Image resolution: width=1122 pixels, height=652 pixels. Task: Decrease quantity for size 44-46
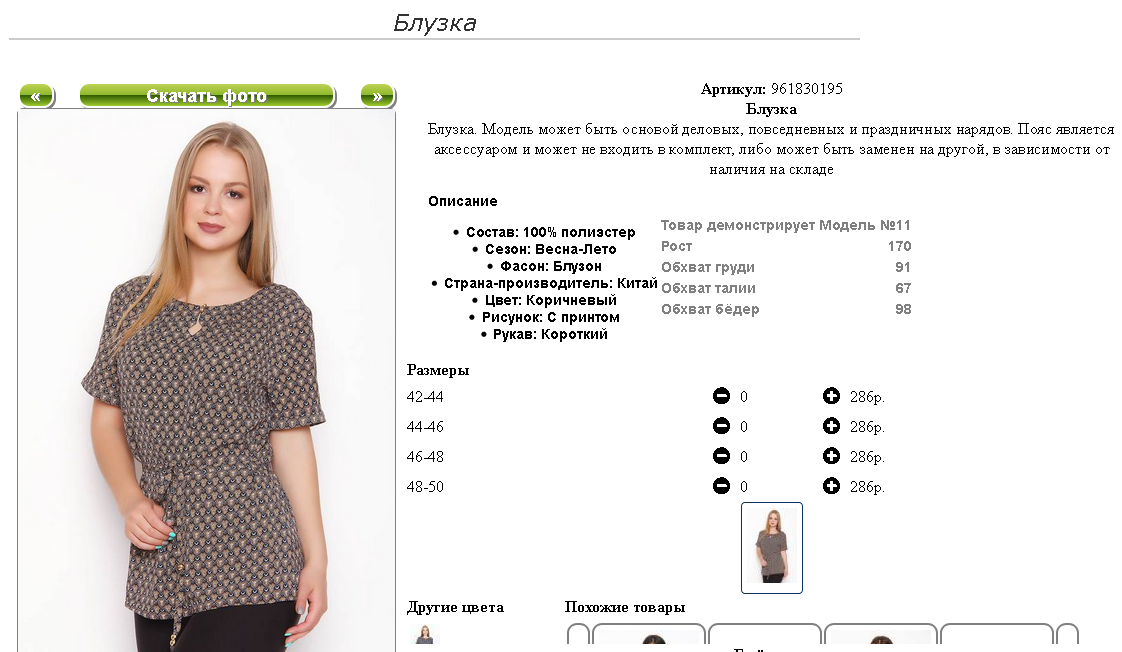click(721, 426)
